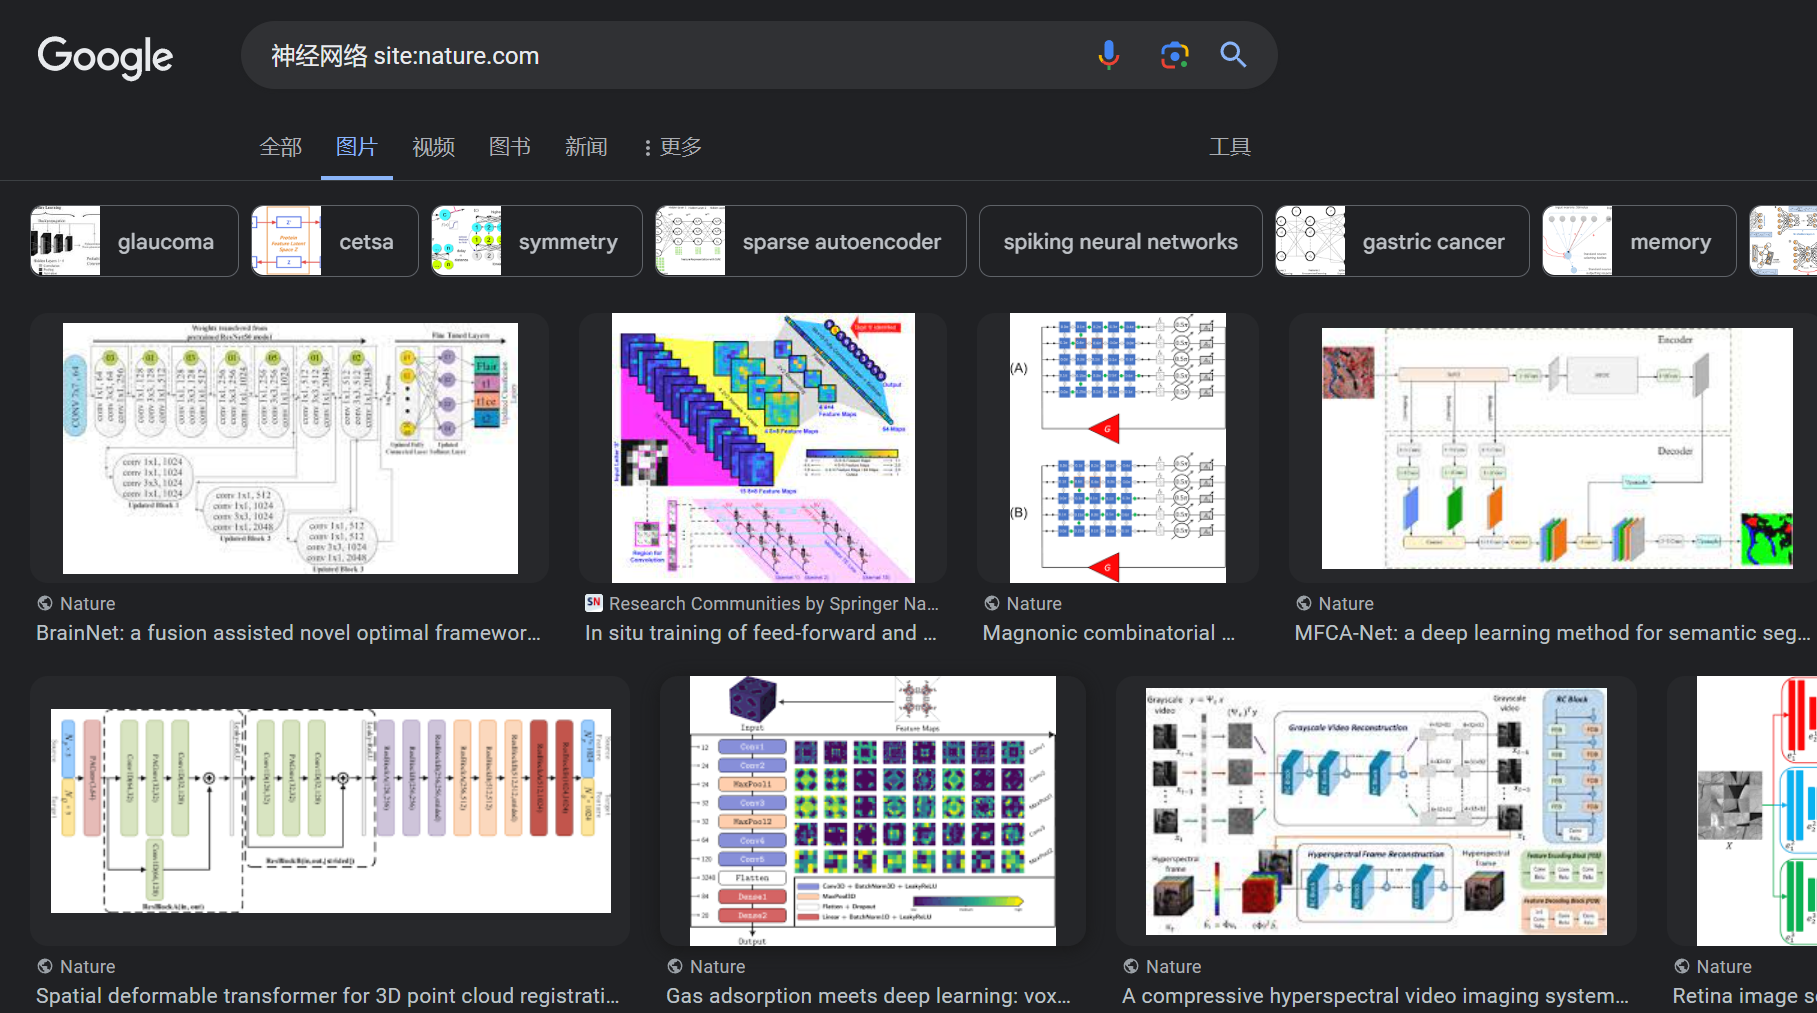Open the hyperspectral video imaging thumbnail
Image resolution: width=1817 pixels, height=1013 pixels.
pos(1376,811)
